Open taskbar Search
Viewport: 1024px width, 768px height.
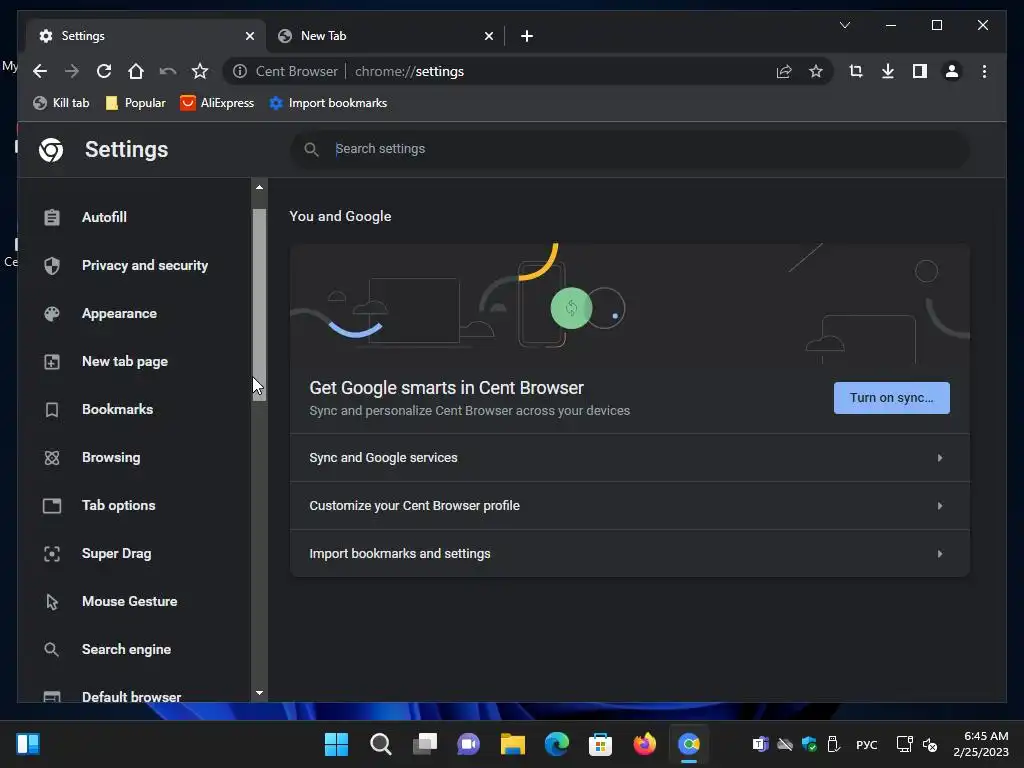click(381, 744)
